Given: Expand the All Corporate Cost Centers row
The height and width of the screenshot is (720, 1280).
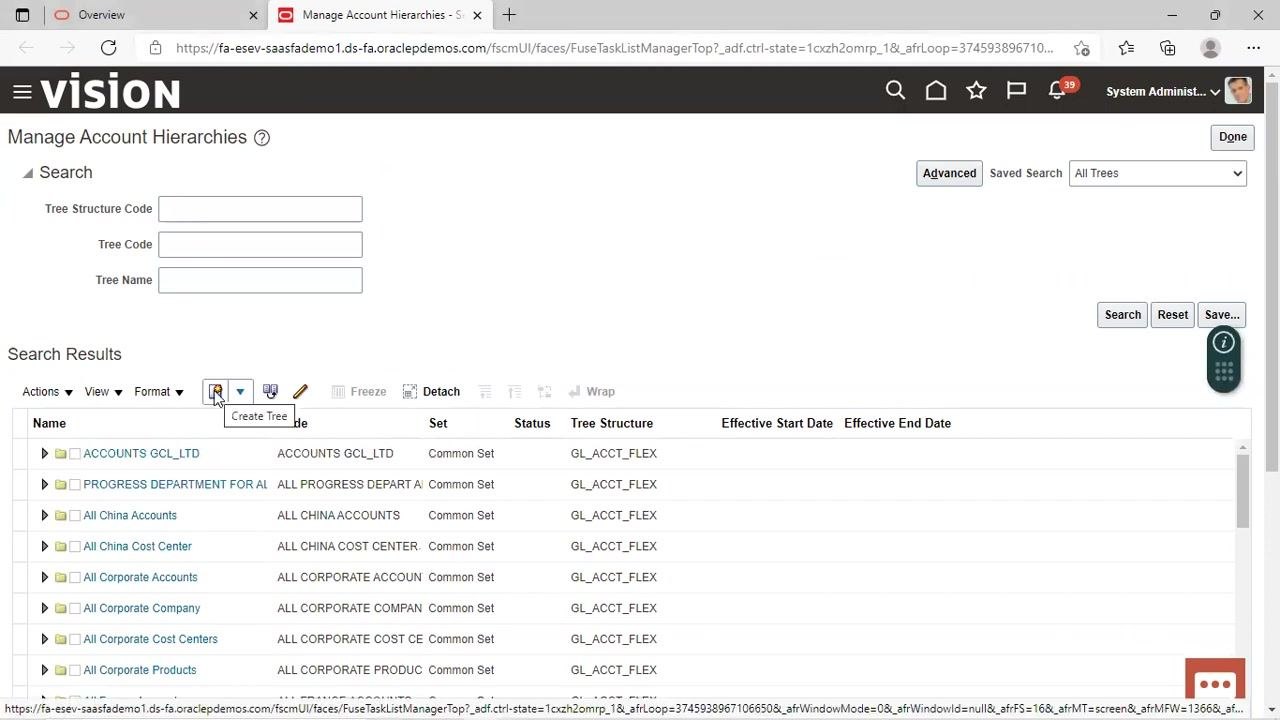Looking at the screenshot, I should 44,639.
